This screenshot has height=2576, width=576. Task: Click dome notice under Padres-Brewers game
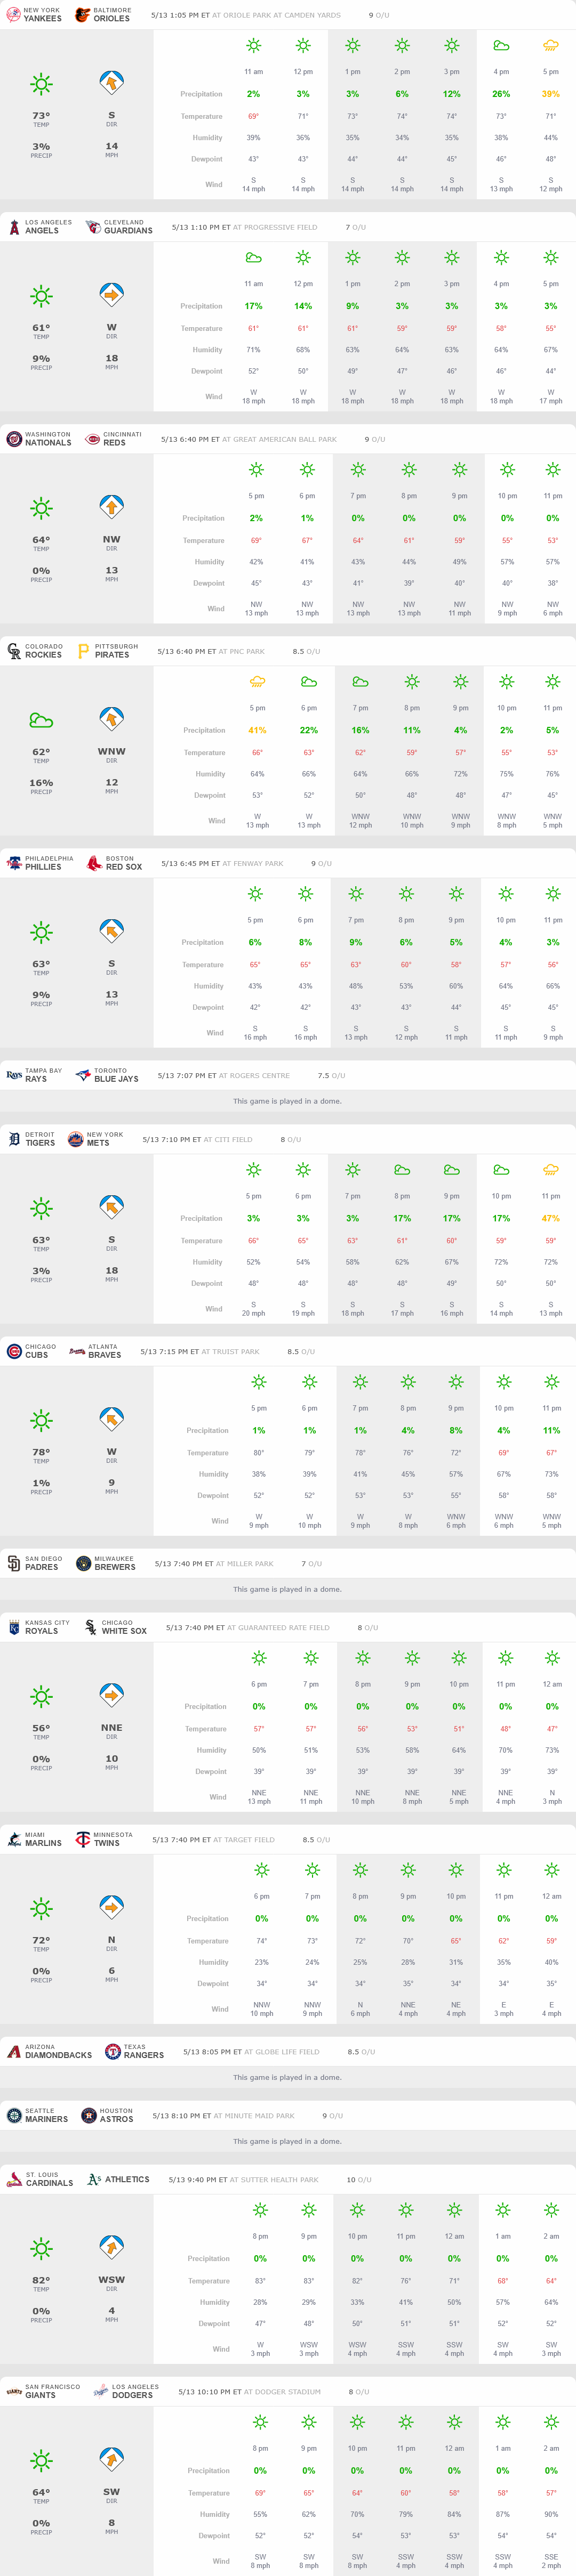click(287, 1589)
